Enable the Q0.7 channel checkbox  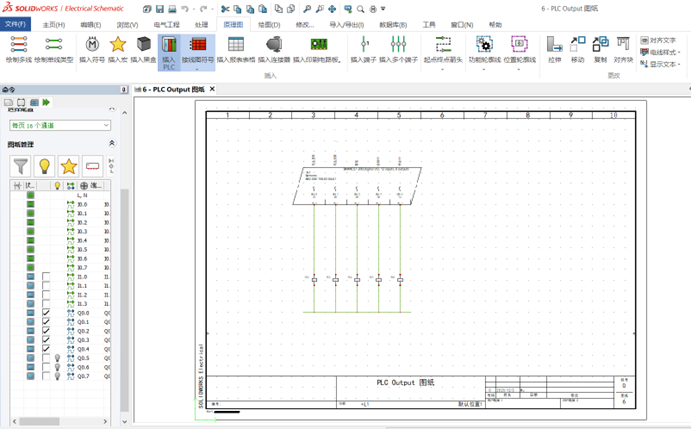click(46, 376)
